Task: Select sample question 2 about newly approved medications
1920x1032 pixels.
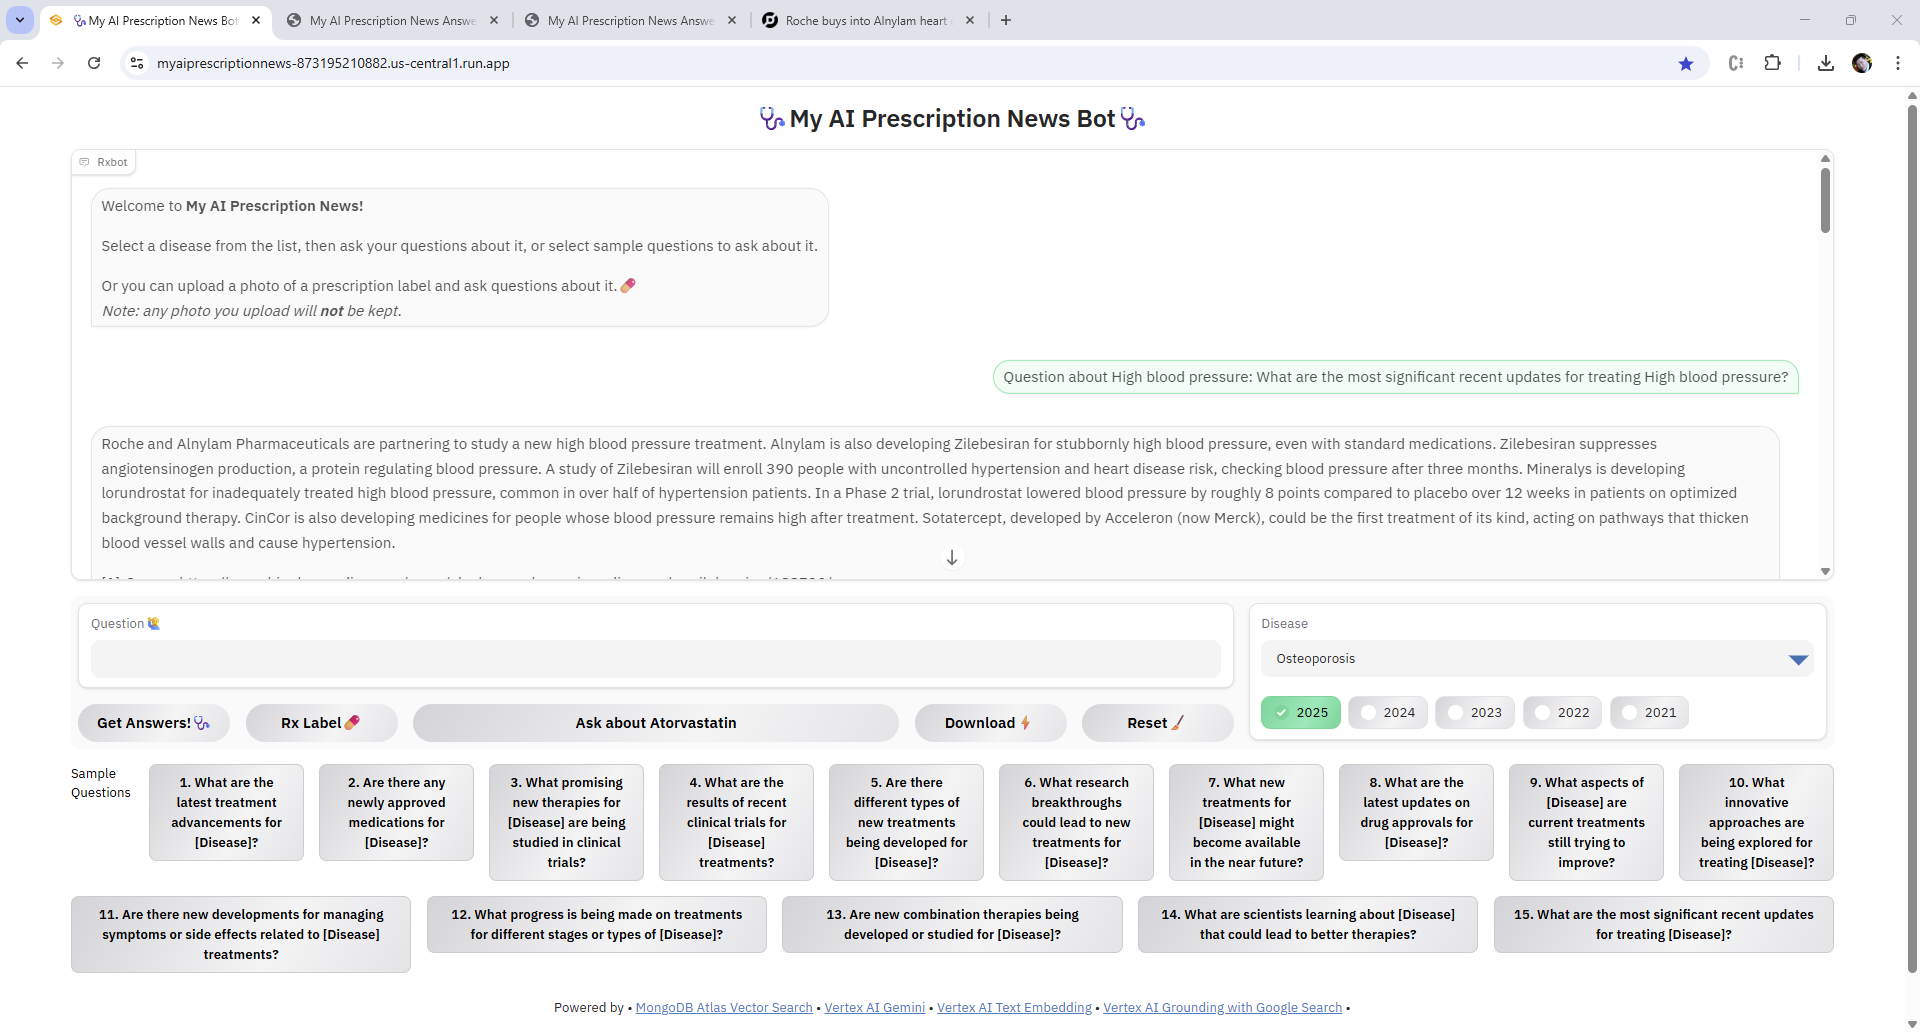Action: click(396, 812)
